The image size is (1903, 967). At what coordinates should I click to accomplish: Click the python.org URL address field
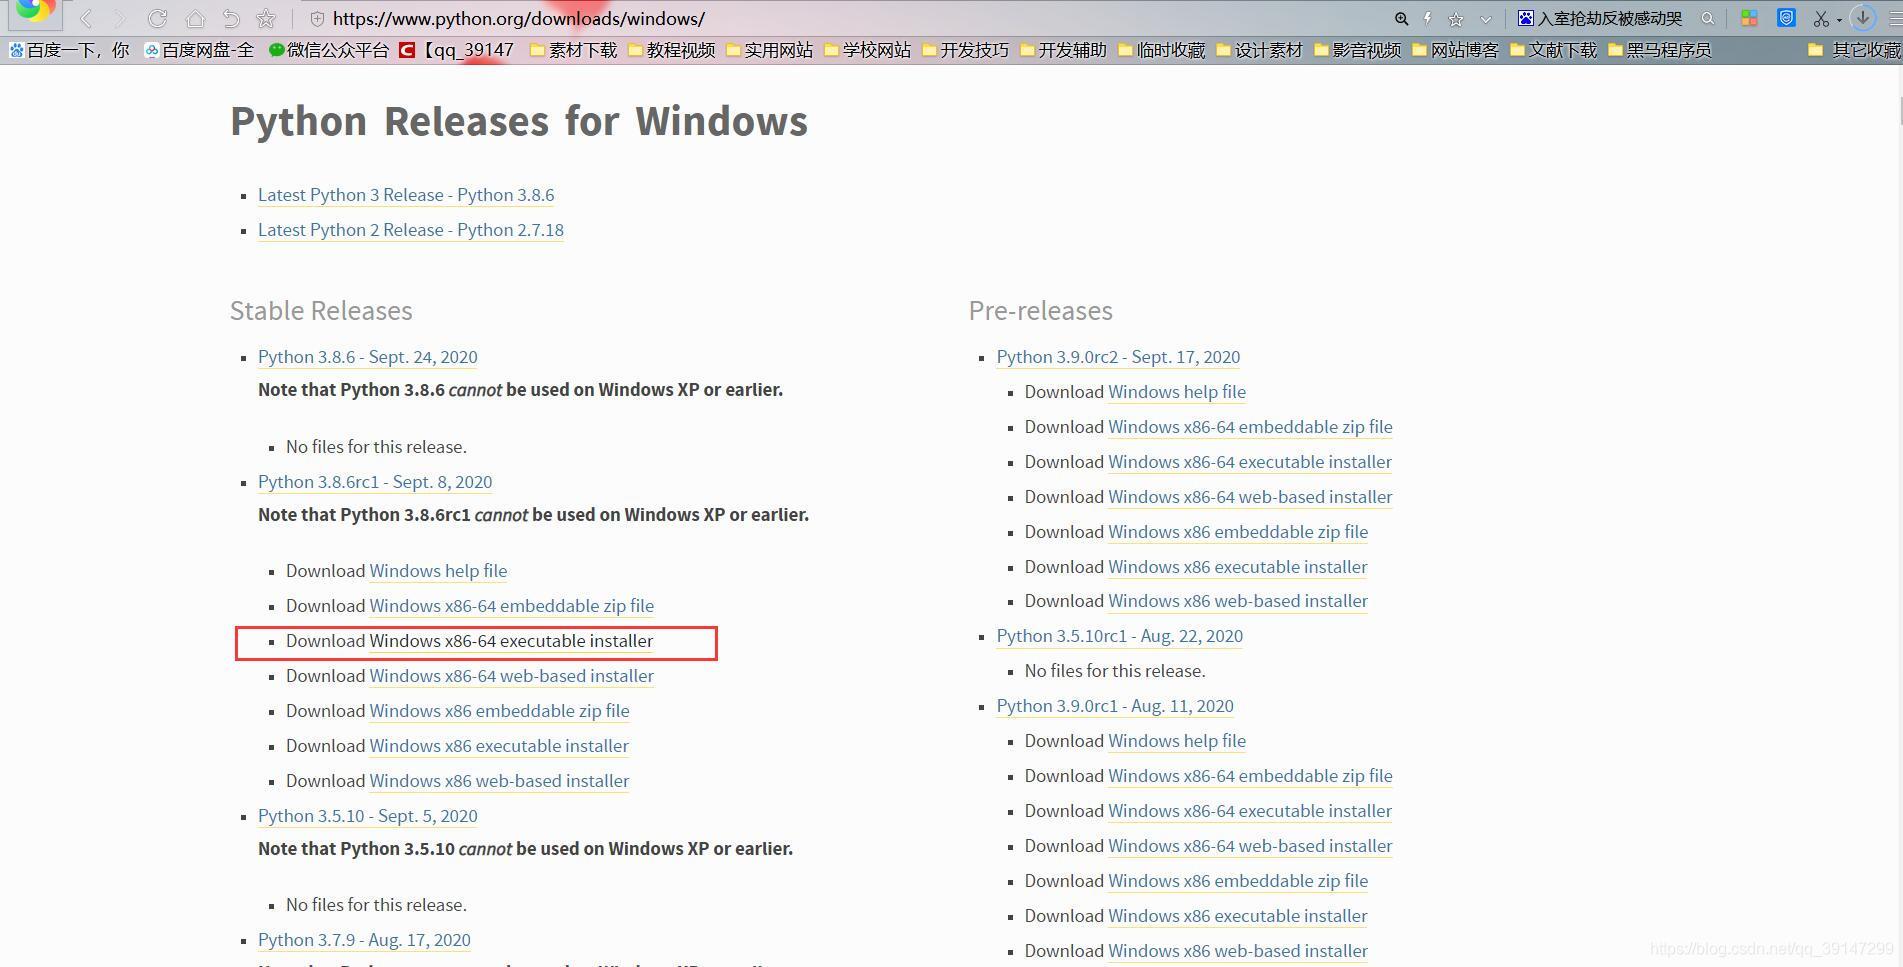[519, 19]
